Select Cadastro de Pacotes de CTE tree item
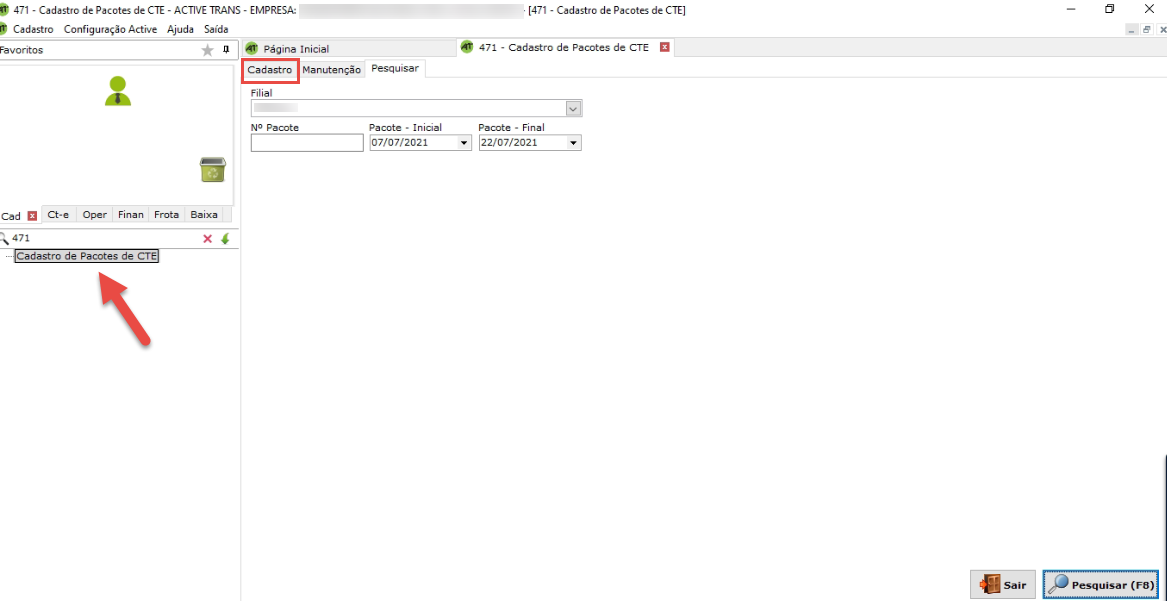This screenshot has height=601, width=1167. click(87, 256)
